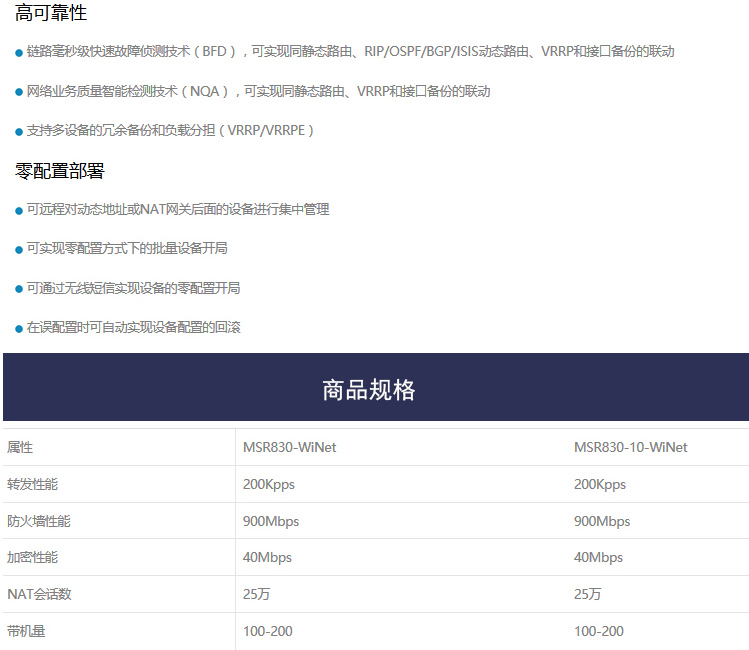Click the MSR830-10-WiNet column header
Viewport: 749px width, 650px height.
click(631, 447)
